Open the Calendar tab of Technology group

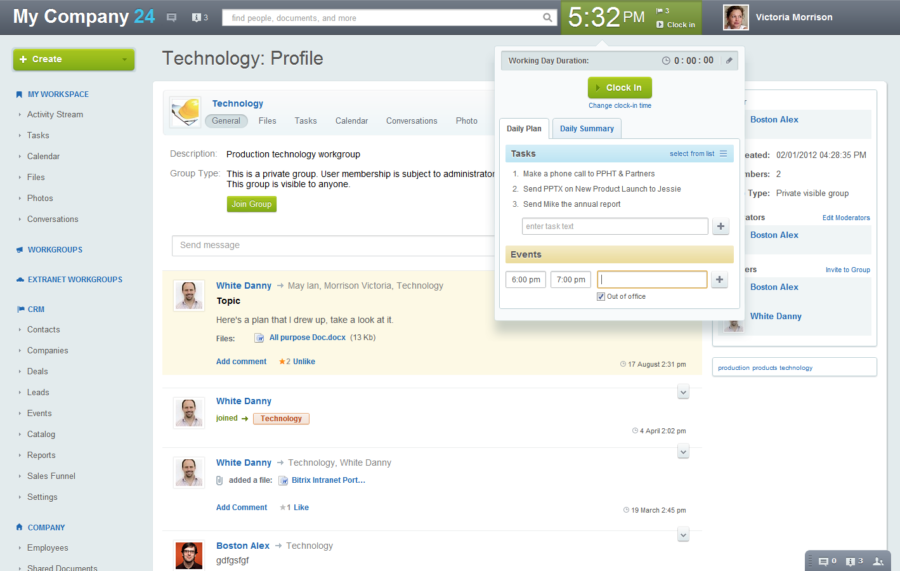pyautogui.click(x=351, y=121)
